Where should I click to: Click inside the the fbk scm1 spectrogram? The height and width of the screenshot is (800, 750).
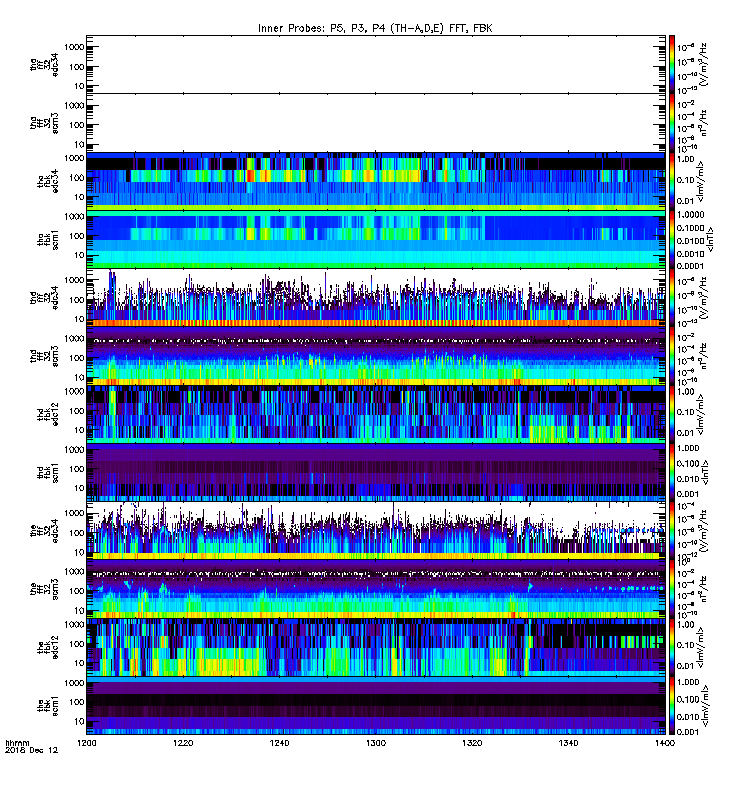pyautogui.click(x=376, y=706)
